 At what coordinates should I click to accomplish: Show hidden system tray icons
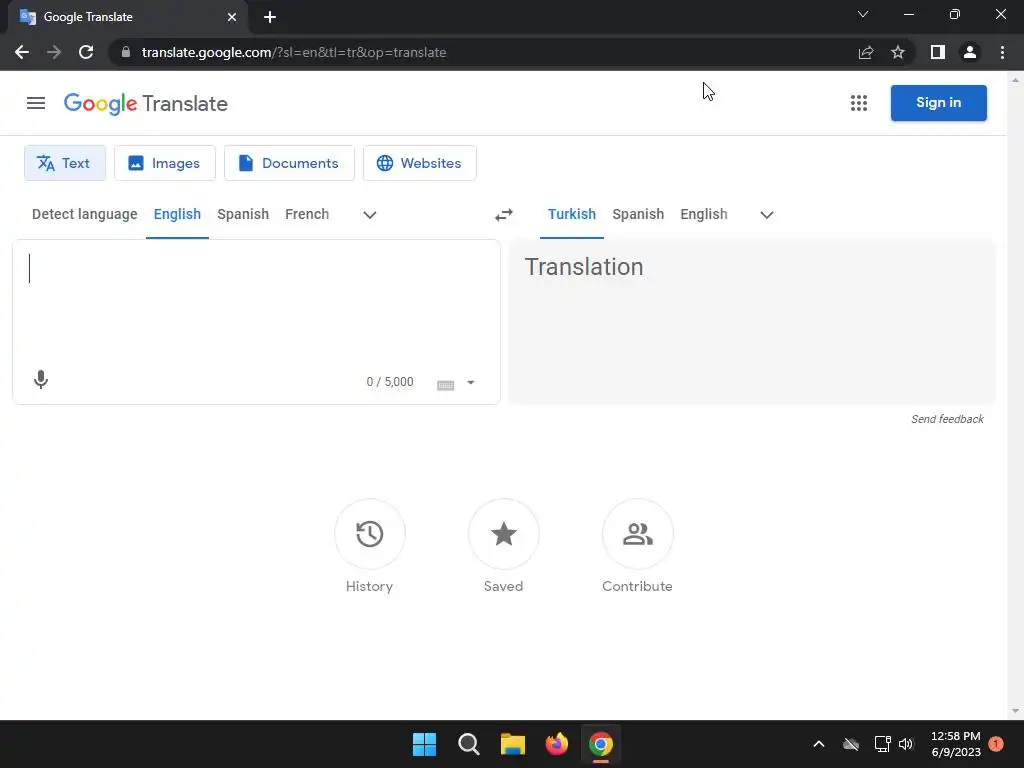[818, 744]
